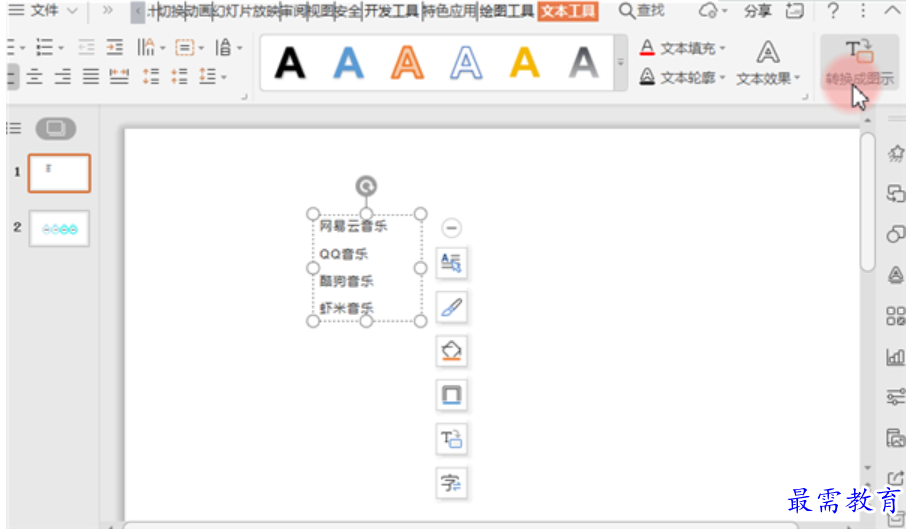
Task: Collapse the ribbon with the caret icon
Action: 892,10
